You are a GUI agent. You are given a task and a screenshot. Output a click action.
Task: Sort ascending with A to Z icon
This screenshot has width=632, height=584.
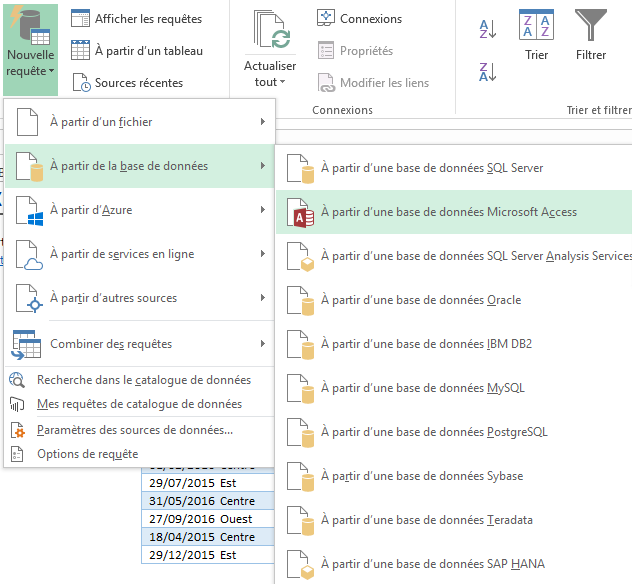click(488, 29)
